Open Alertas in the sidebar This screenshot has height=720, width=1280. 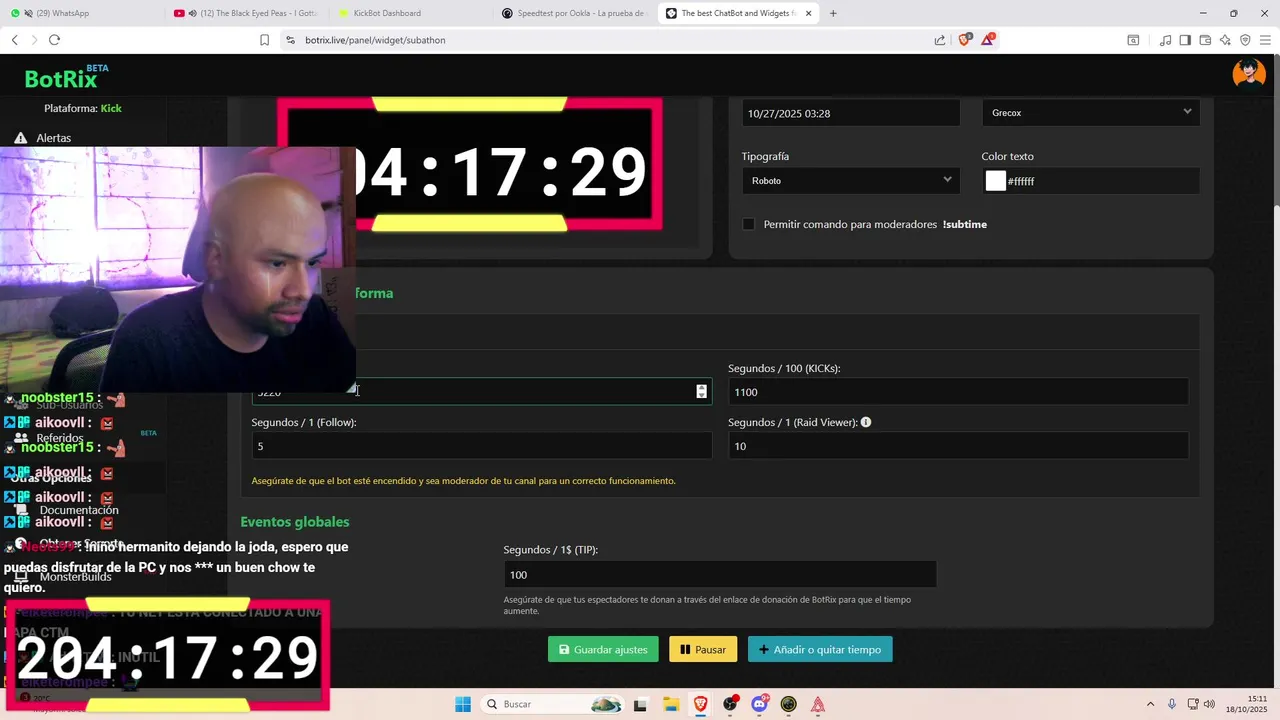[x=54, y=138]
